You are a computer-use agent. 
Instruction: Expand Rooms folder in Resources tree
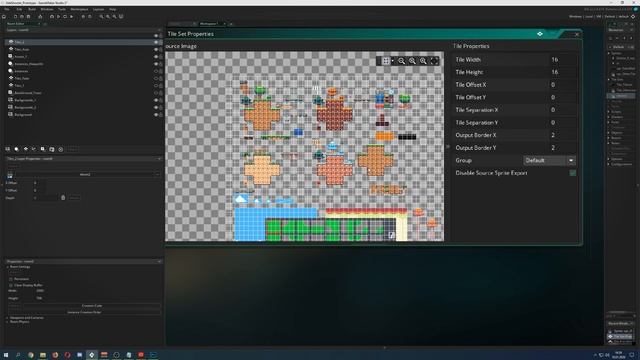coord(609,138)
